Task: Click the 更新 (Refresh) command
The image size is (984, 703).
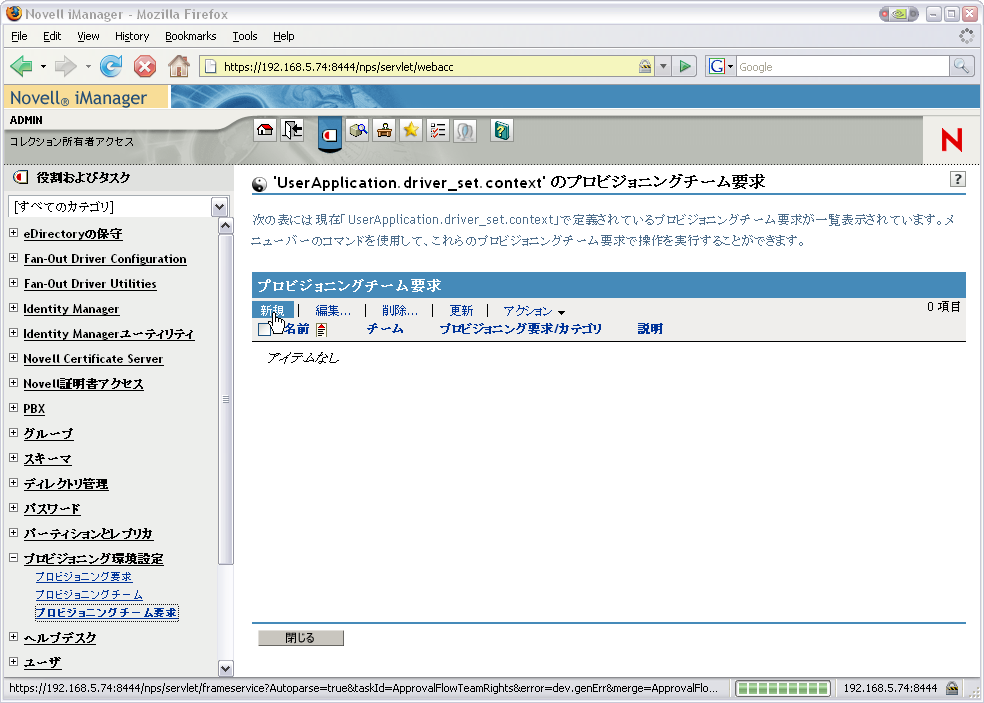Action: 461,311
